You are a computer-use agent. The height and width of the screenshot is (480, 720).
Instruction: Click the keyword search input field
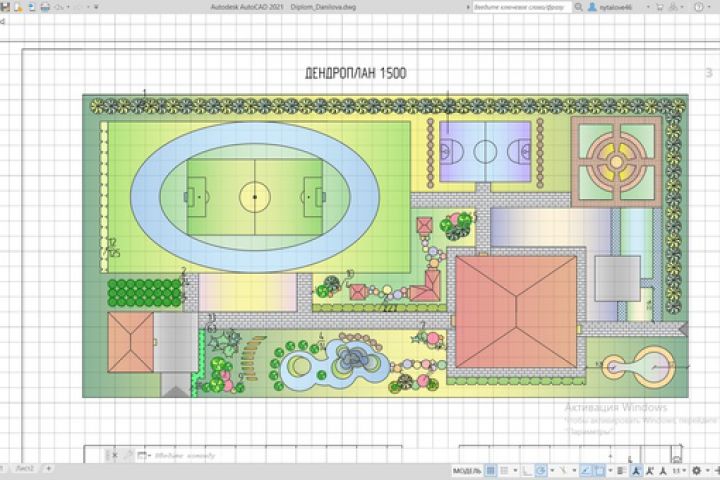(521, 7)
